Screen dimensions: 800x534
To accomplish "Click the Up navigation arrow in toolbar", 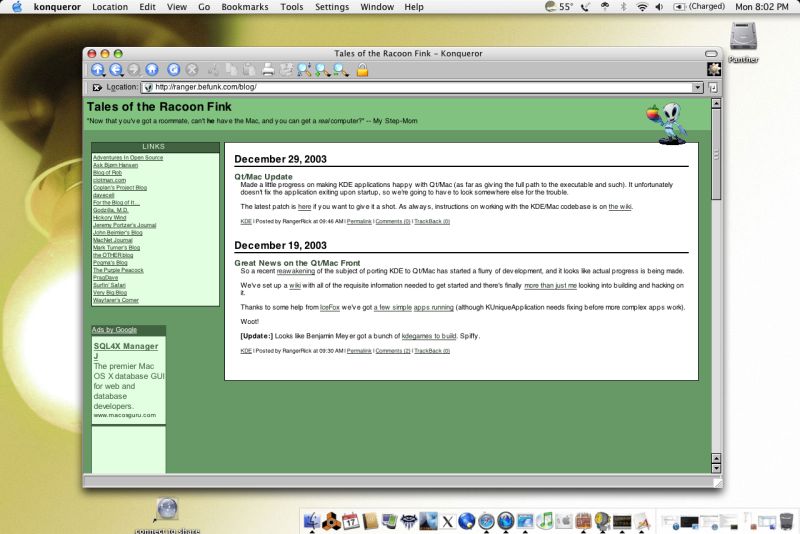I will point(98,69).
